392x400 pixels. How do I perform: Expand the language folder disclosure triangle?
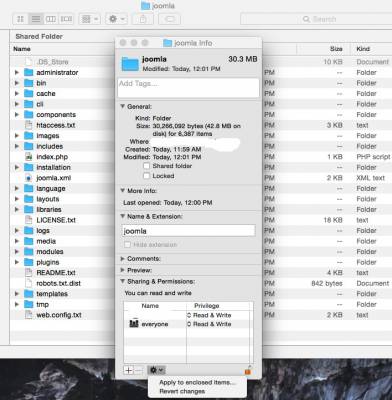pos(17,188)
